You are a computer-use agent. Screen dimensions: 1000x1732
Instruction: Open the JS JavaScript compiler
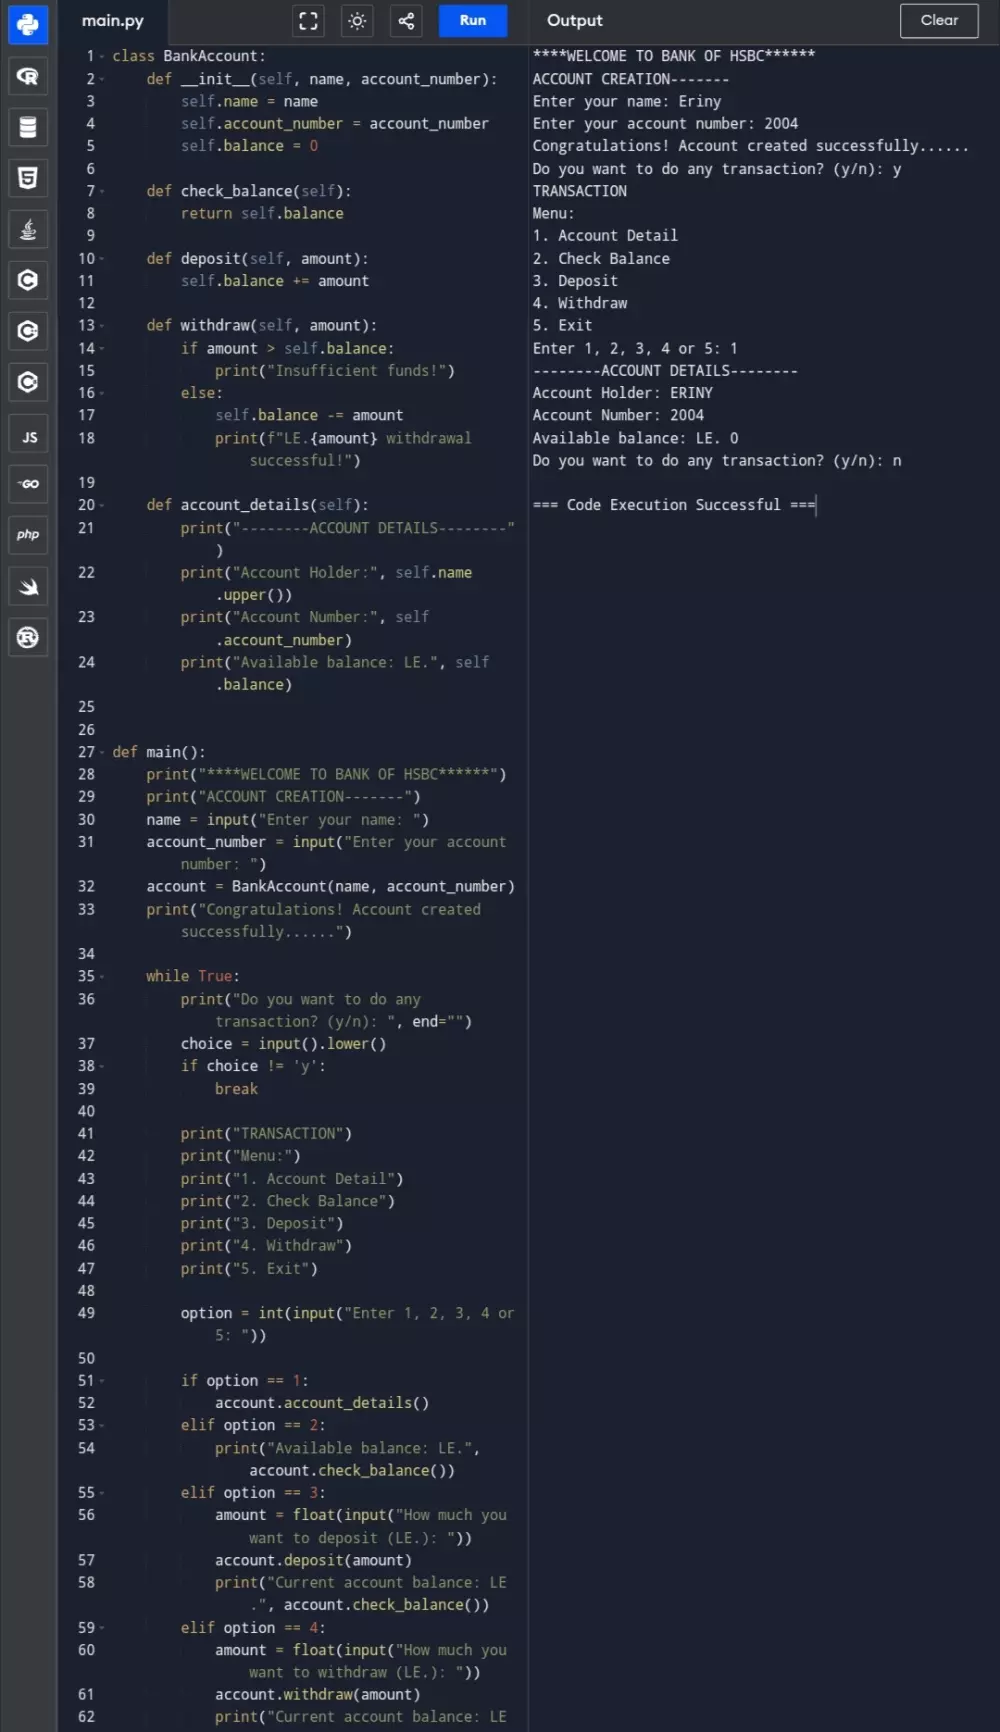(28, 436)
